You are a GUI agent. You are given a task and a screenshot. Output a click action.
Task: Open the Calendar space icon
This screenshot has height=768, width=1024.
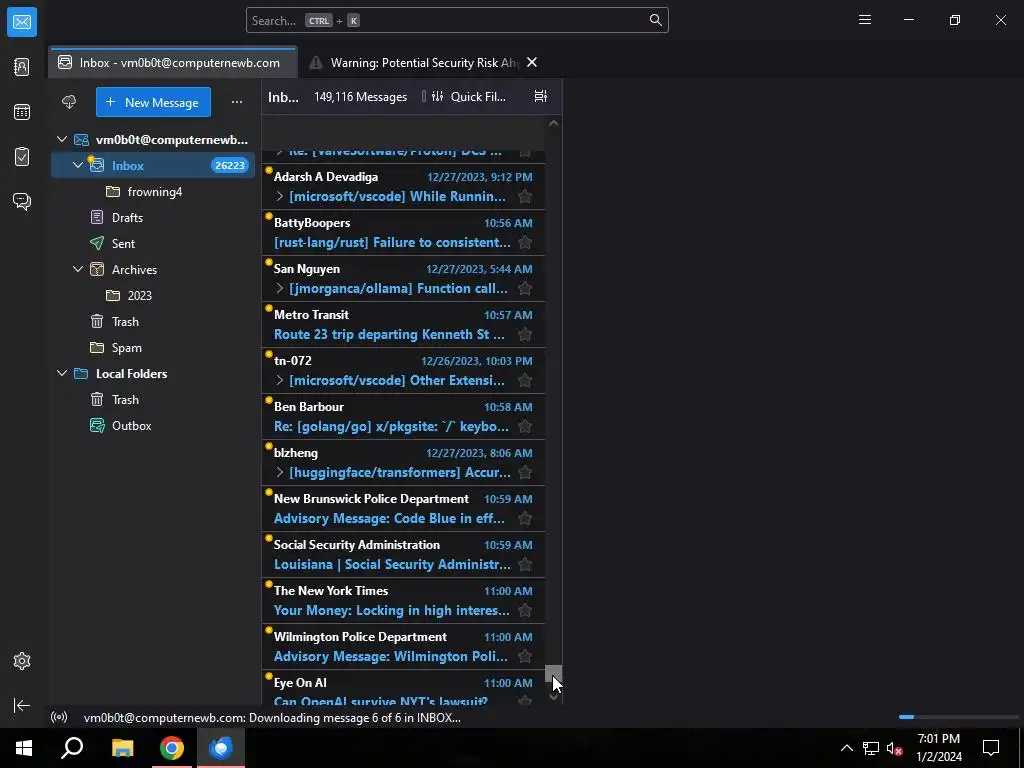tap(22, 112)
